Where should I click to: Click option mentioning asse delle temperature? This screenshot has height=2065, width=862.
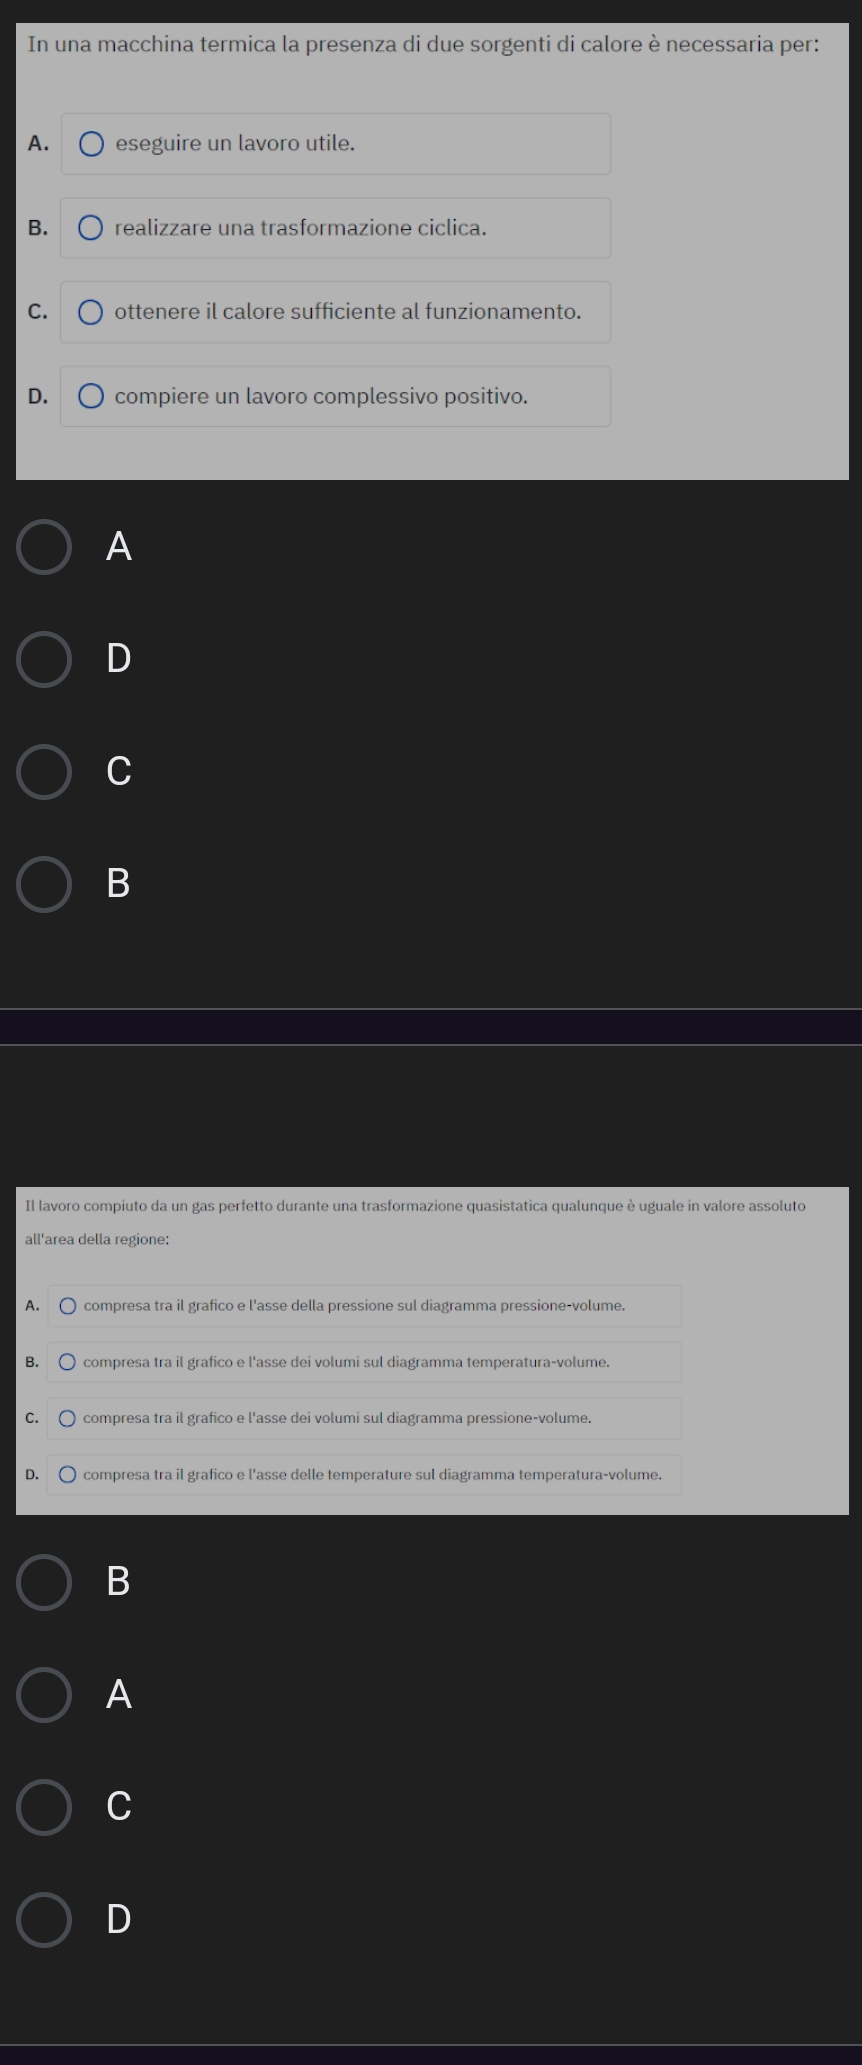pos(365,1474)
